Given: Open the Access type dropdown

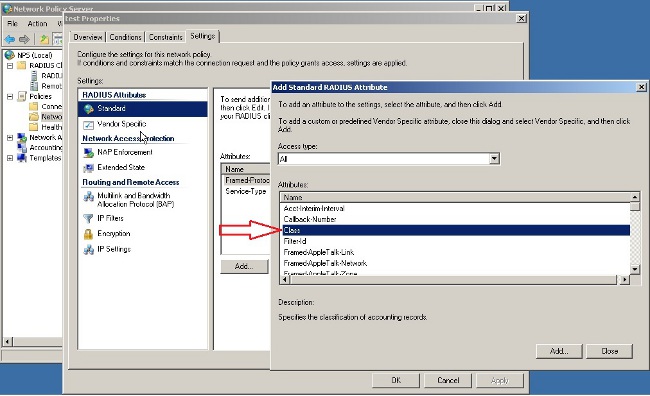Looking at the screenshot, I should (x=494, y=158).
